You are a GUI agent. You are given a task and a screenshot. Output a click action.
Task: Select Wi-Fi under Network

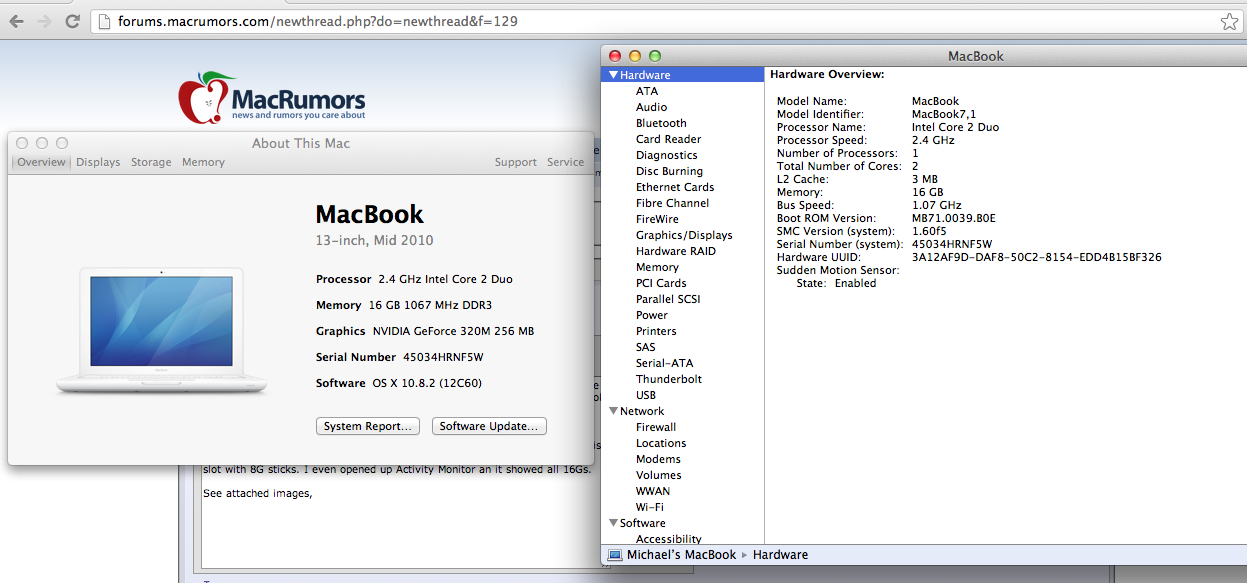(x=649, y=507)
